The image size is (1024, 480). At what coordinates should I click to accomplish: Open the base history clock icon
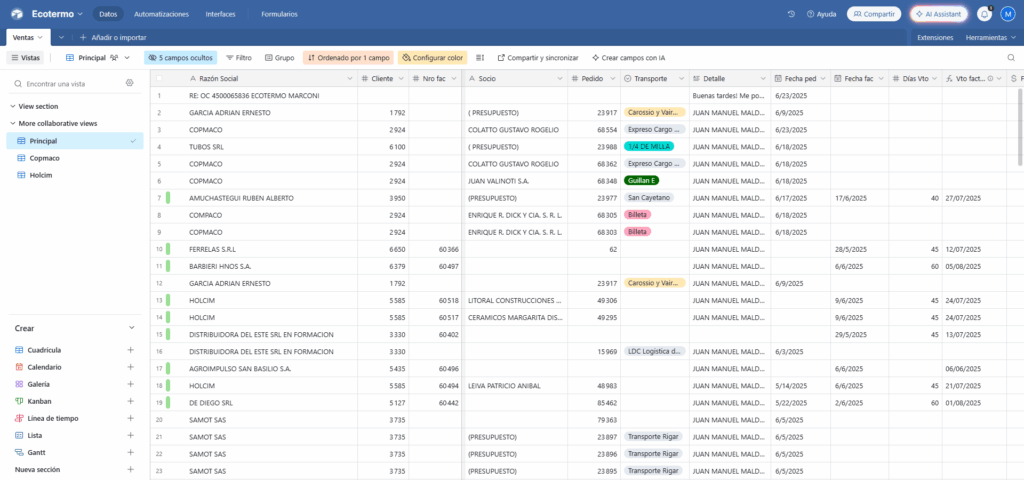(x=792, y=14)
